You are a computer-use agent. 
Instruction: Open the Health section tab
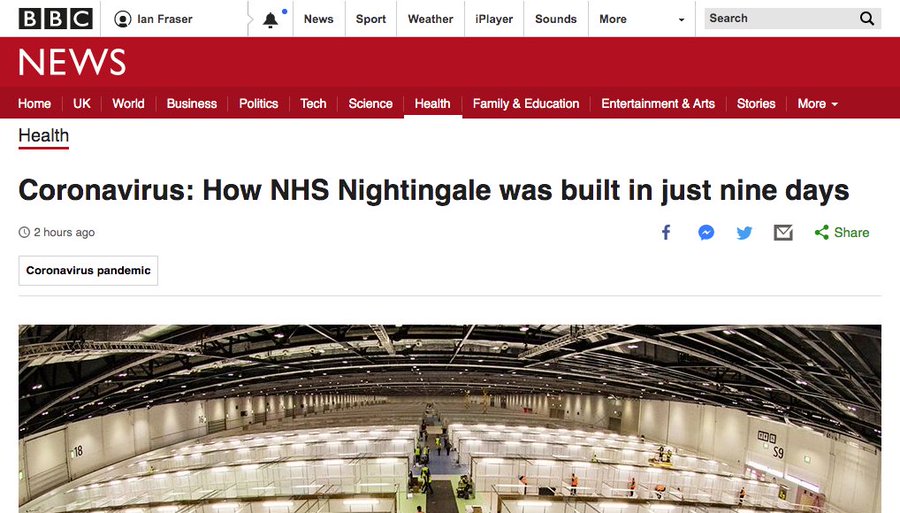point(432,104)
